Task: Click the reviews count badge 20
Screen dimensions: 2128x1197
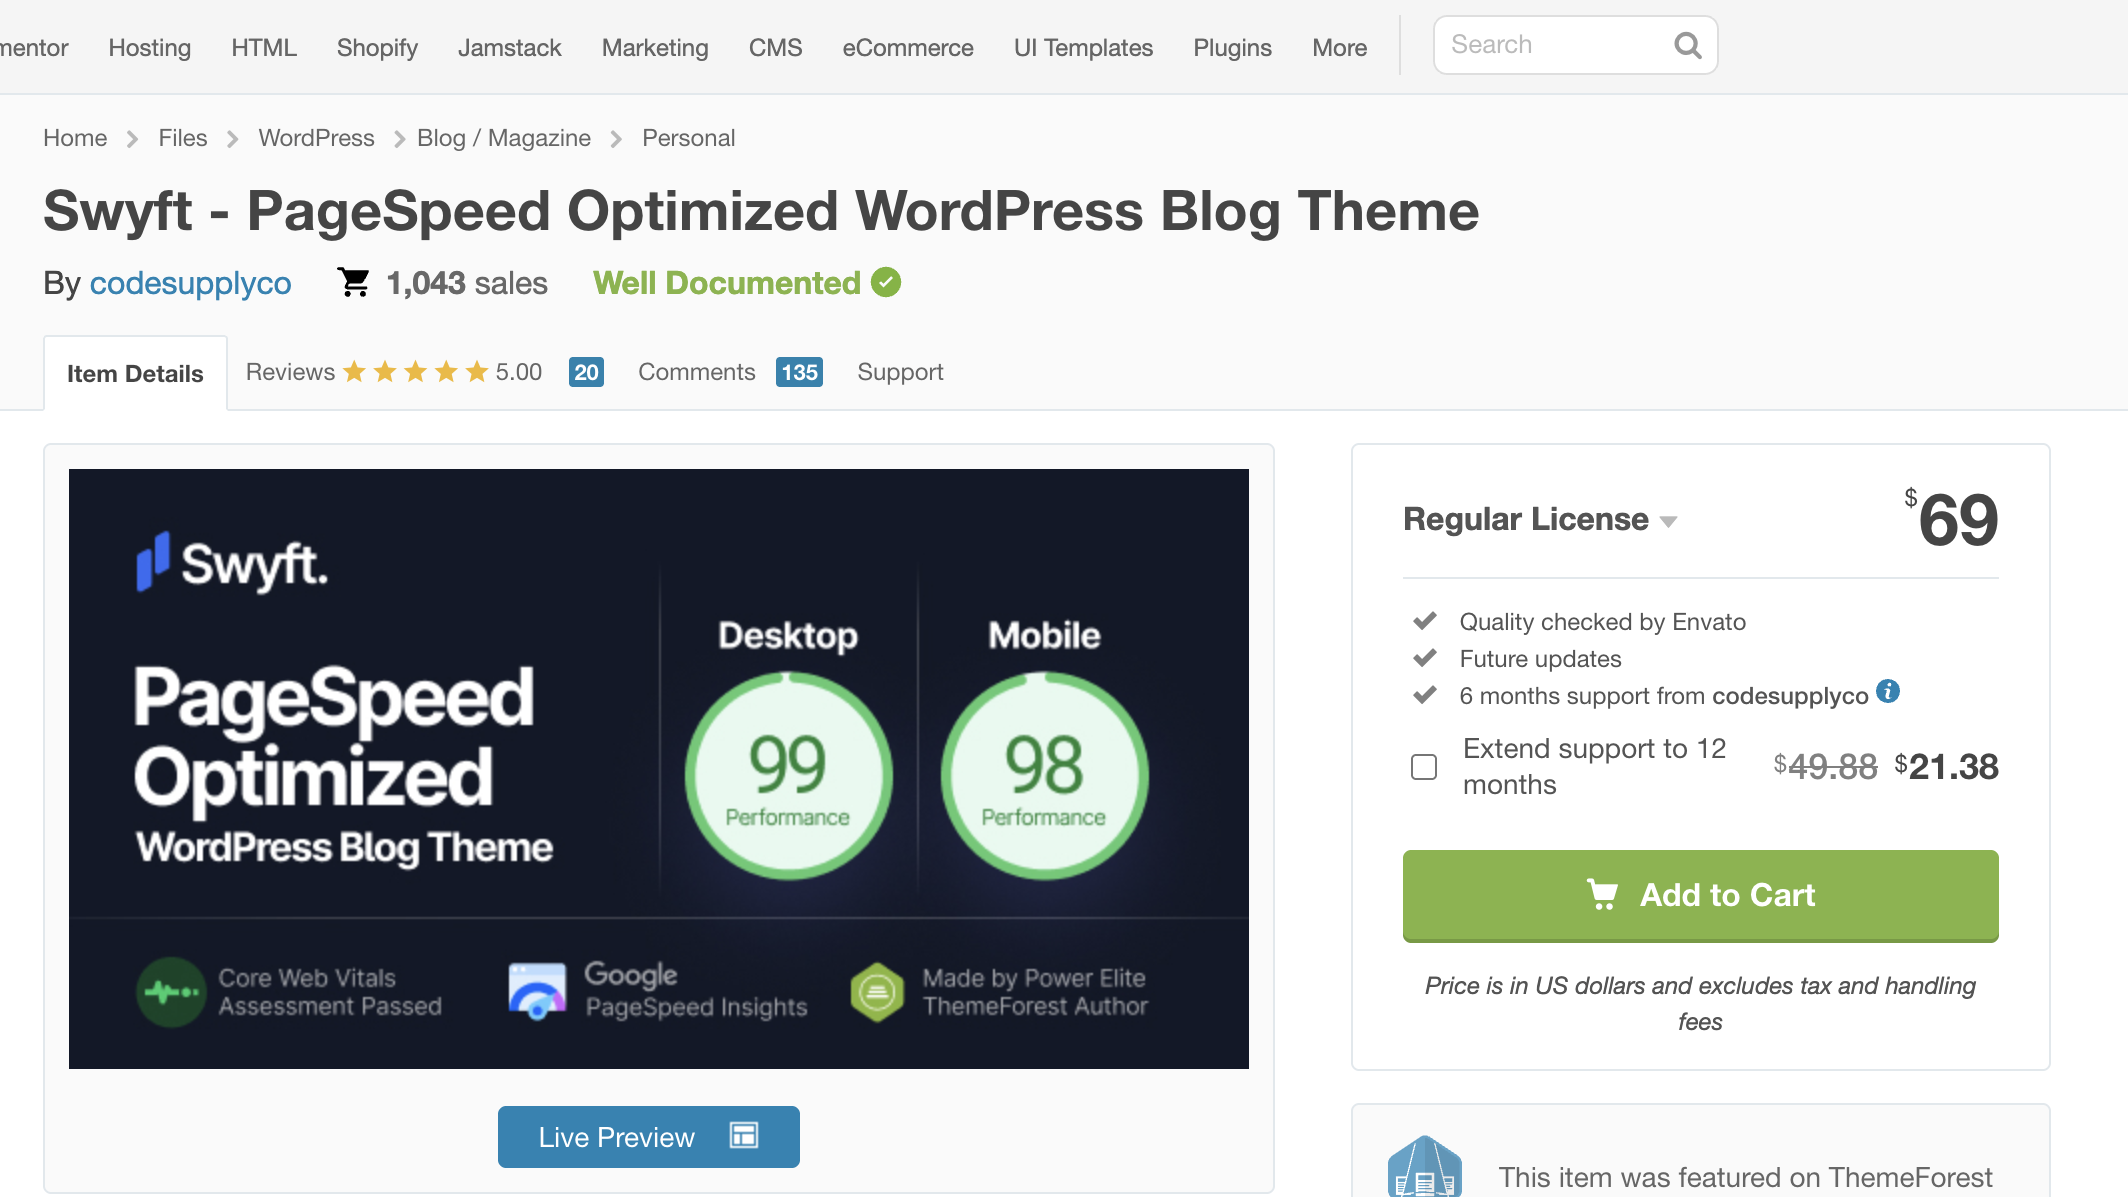Action: coord(586,372)
